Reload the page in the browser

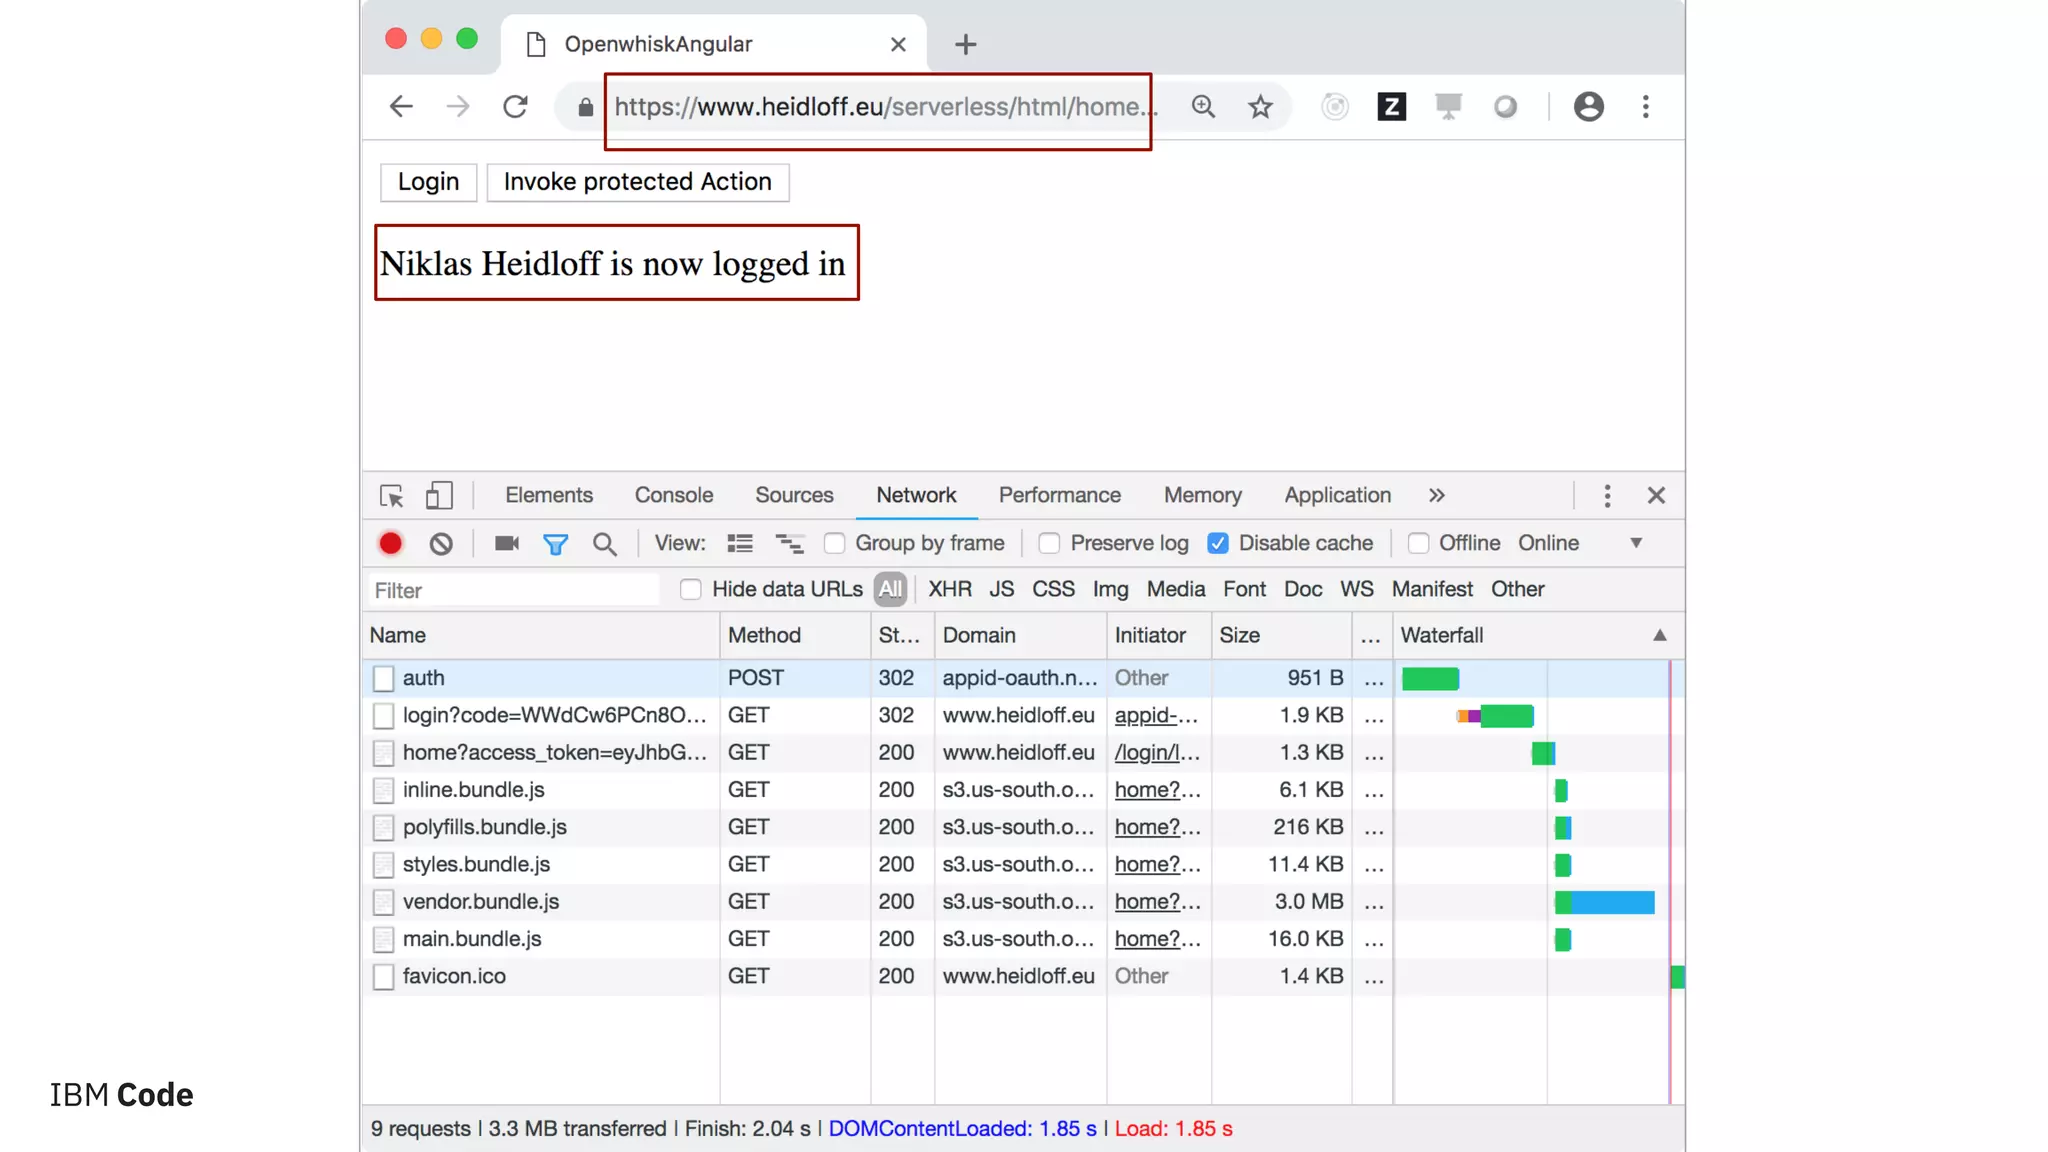515,107
